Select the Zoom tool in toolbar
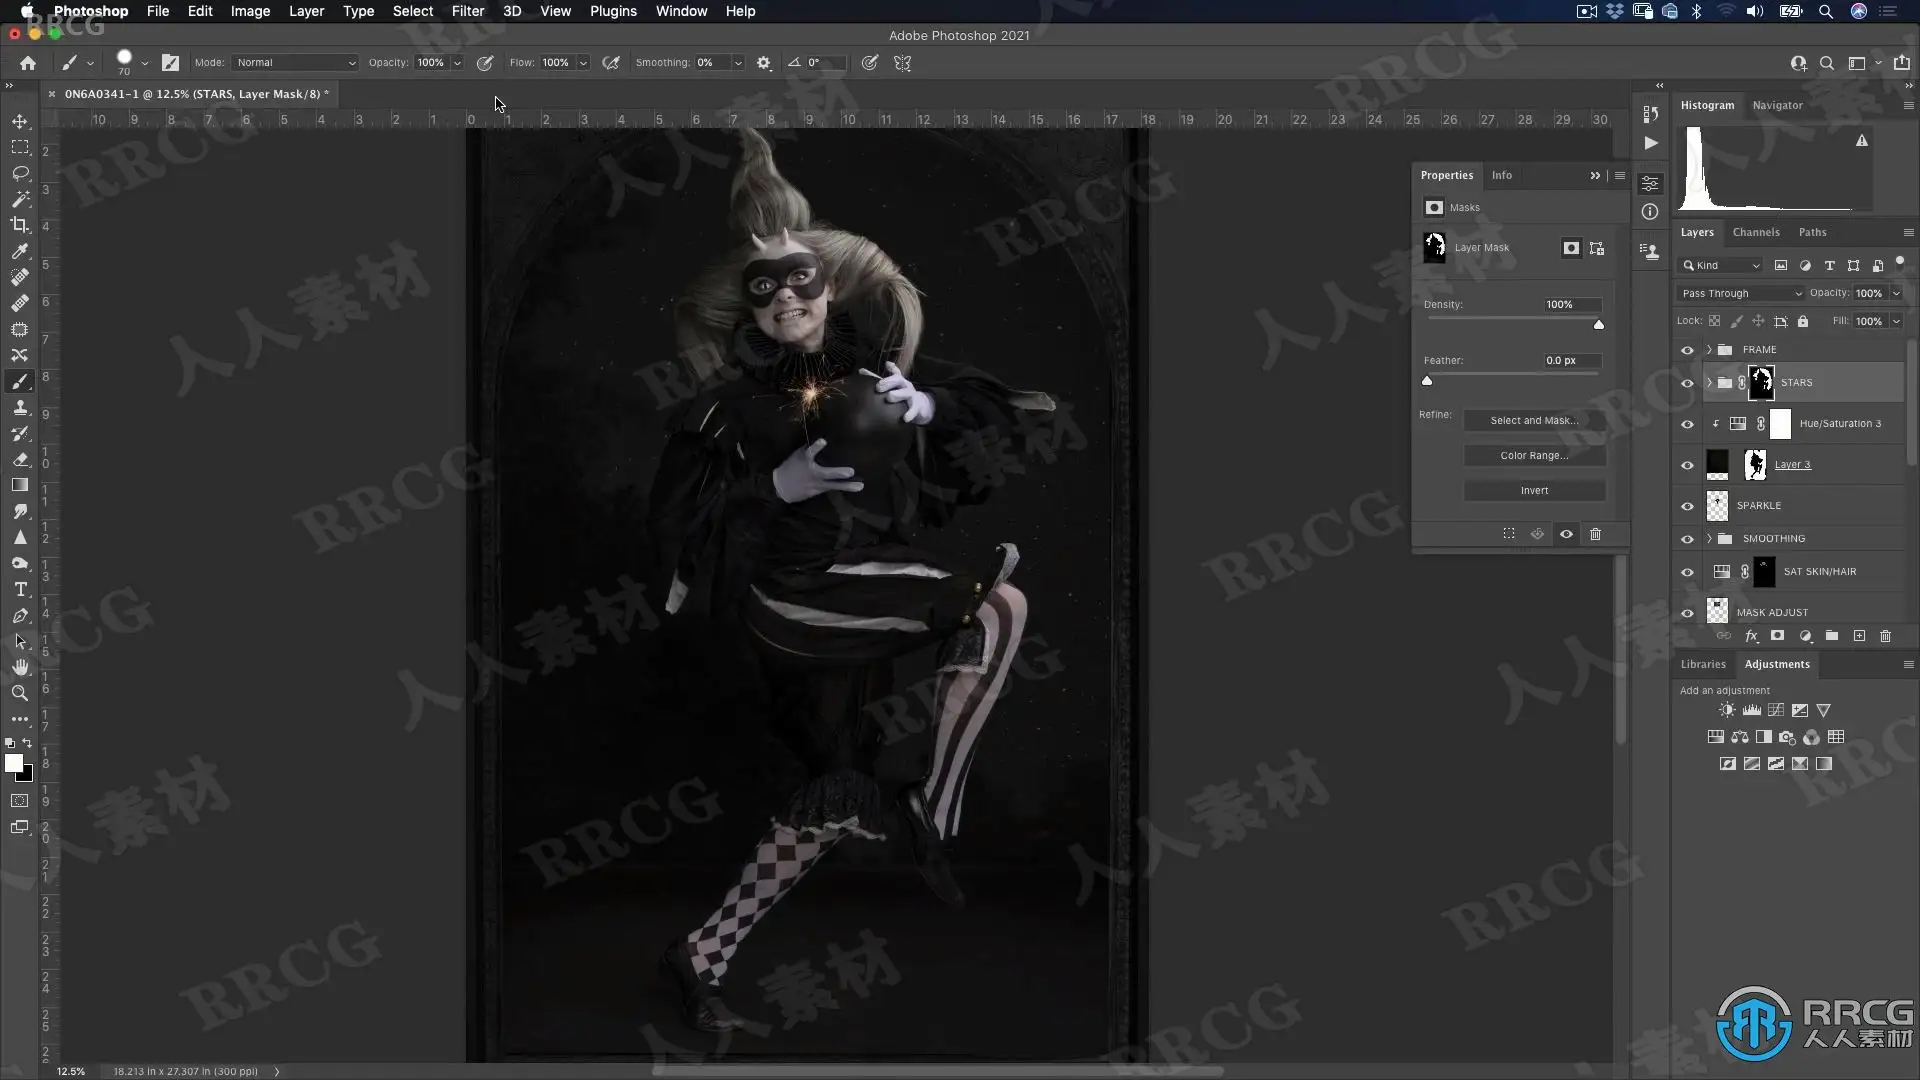1920x1080 pixels. pyautogui.click(x=20, y=693)
